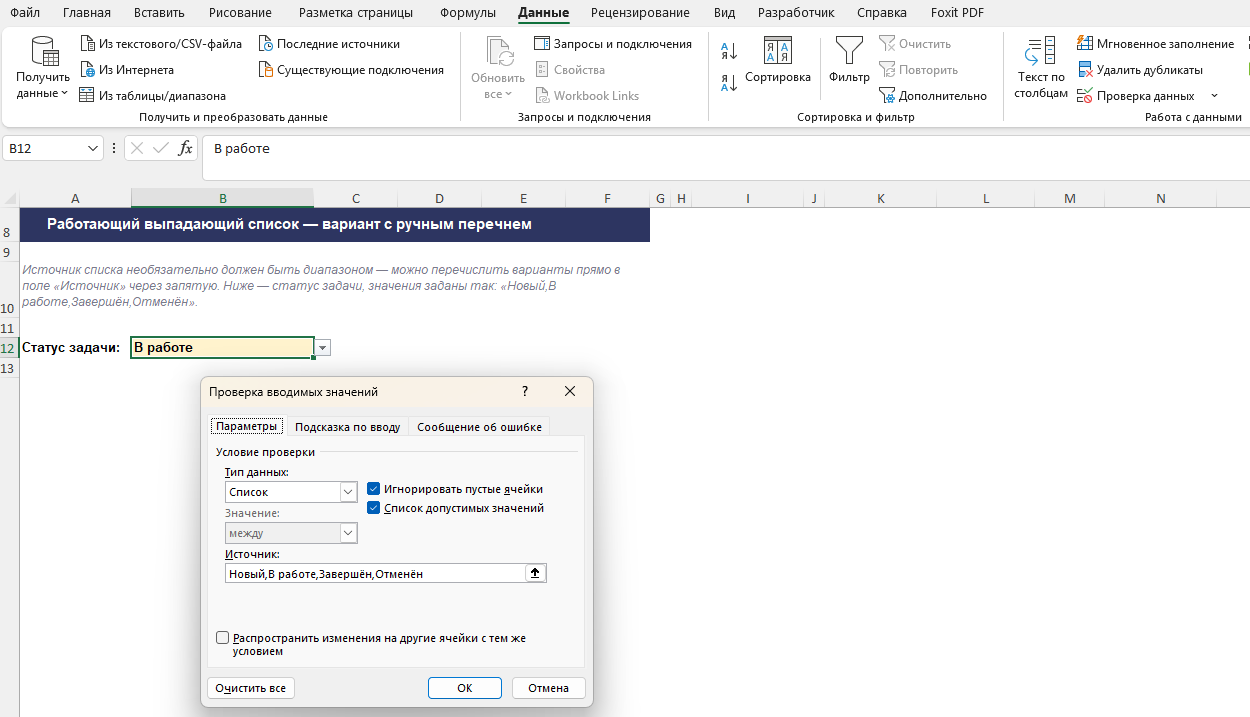Click Удалить дубликаты

[1139, 70]
